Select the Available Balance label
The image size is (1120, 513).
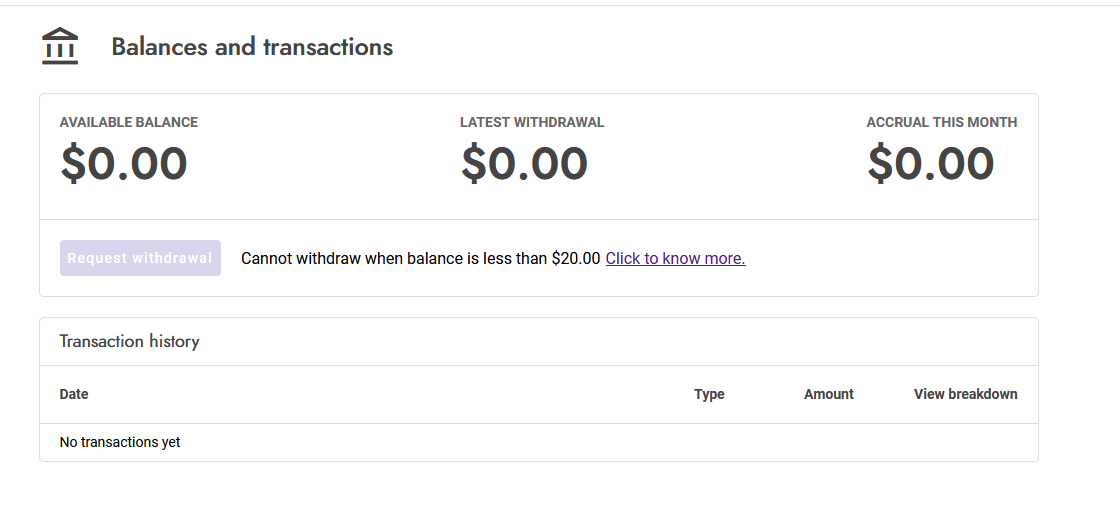tap(129, 122)
